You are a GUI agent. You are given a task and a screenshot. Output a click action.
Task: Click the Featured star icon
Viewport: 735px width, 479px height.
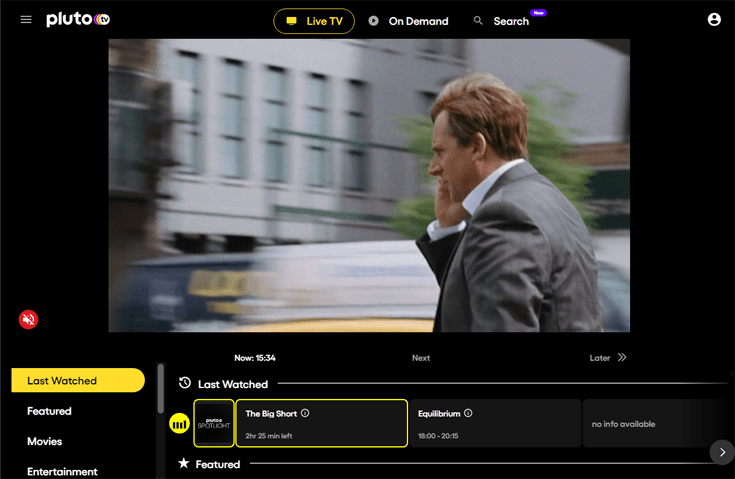coord(184,463)
